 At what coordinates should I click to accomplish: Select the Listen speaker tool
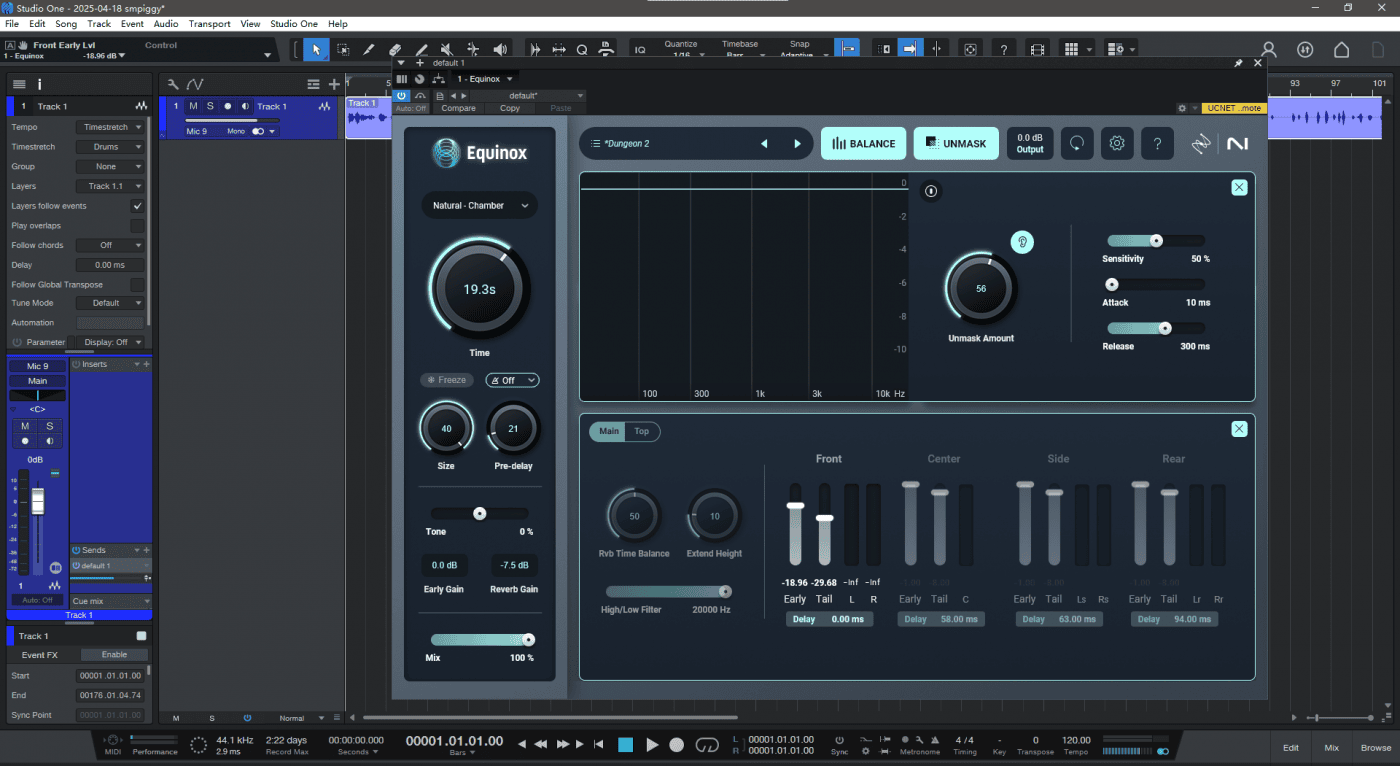pyautogui.click(x=500, y=49)
